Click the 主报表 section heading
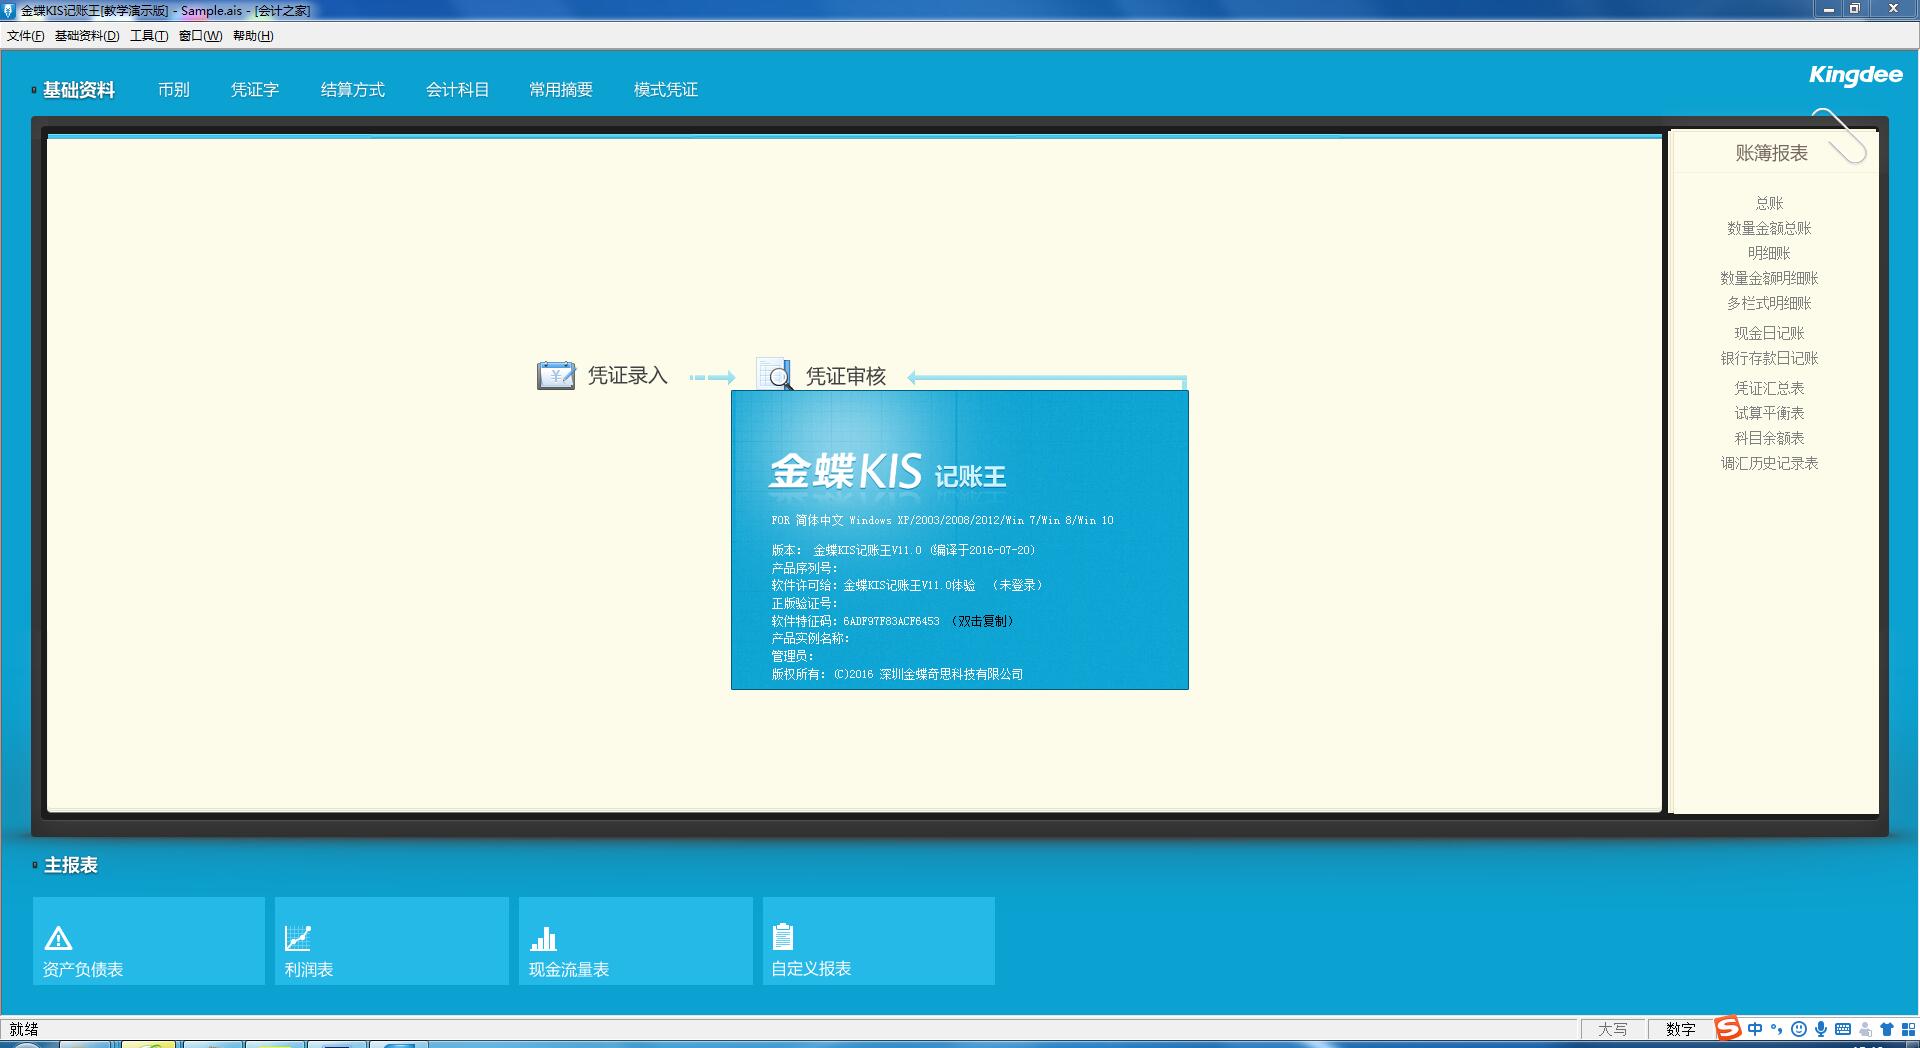The width and height of the screenshot is (1920, 1048). tap(71, 865)
